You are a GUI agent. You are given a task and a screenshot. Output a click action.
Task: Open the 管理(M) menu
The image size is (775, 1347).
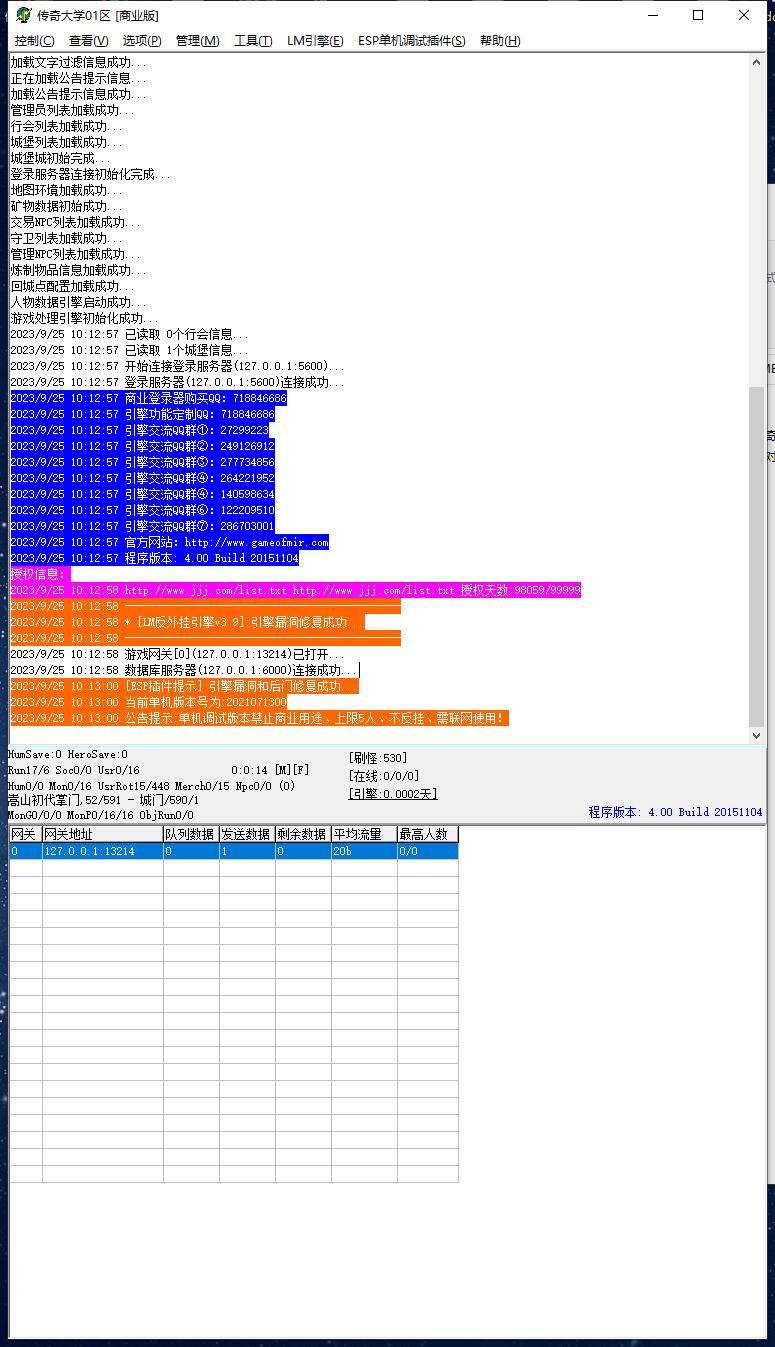click(197, 41)
